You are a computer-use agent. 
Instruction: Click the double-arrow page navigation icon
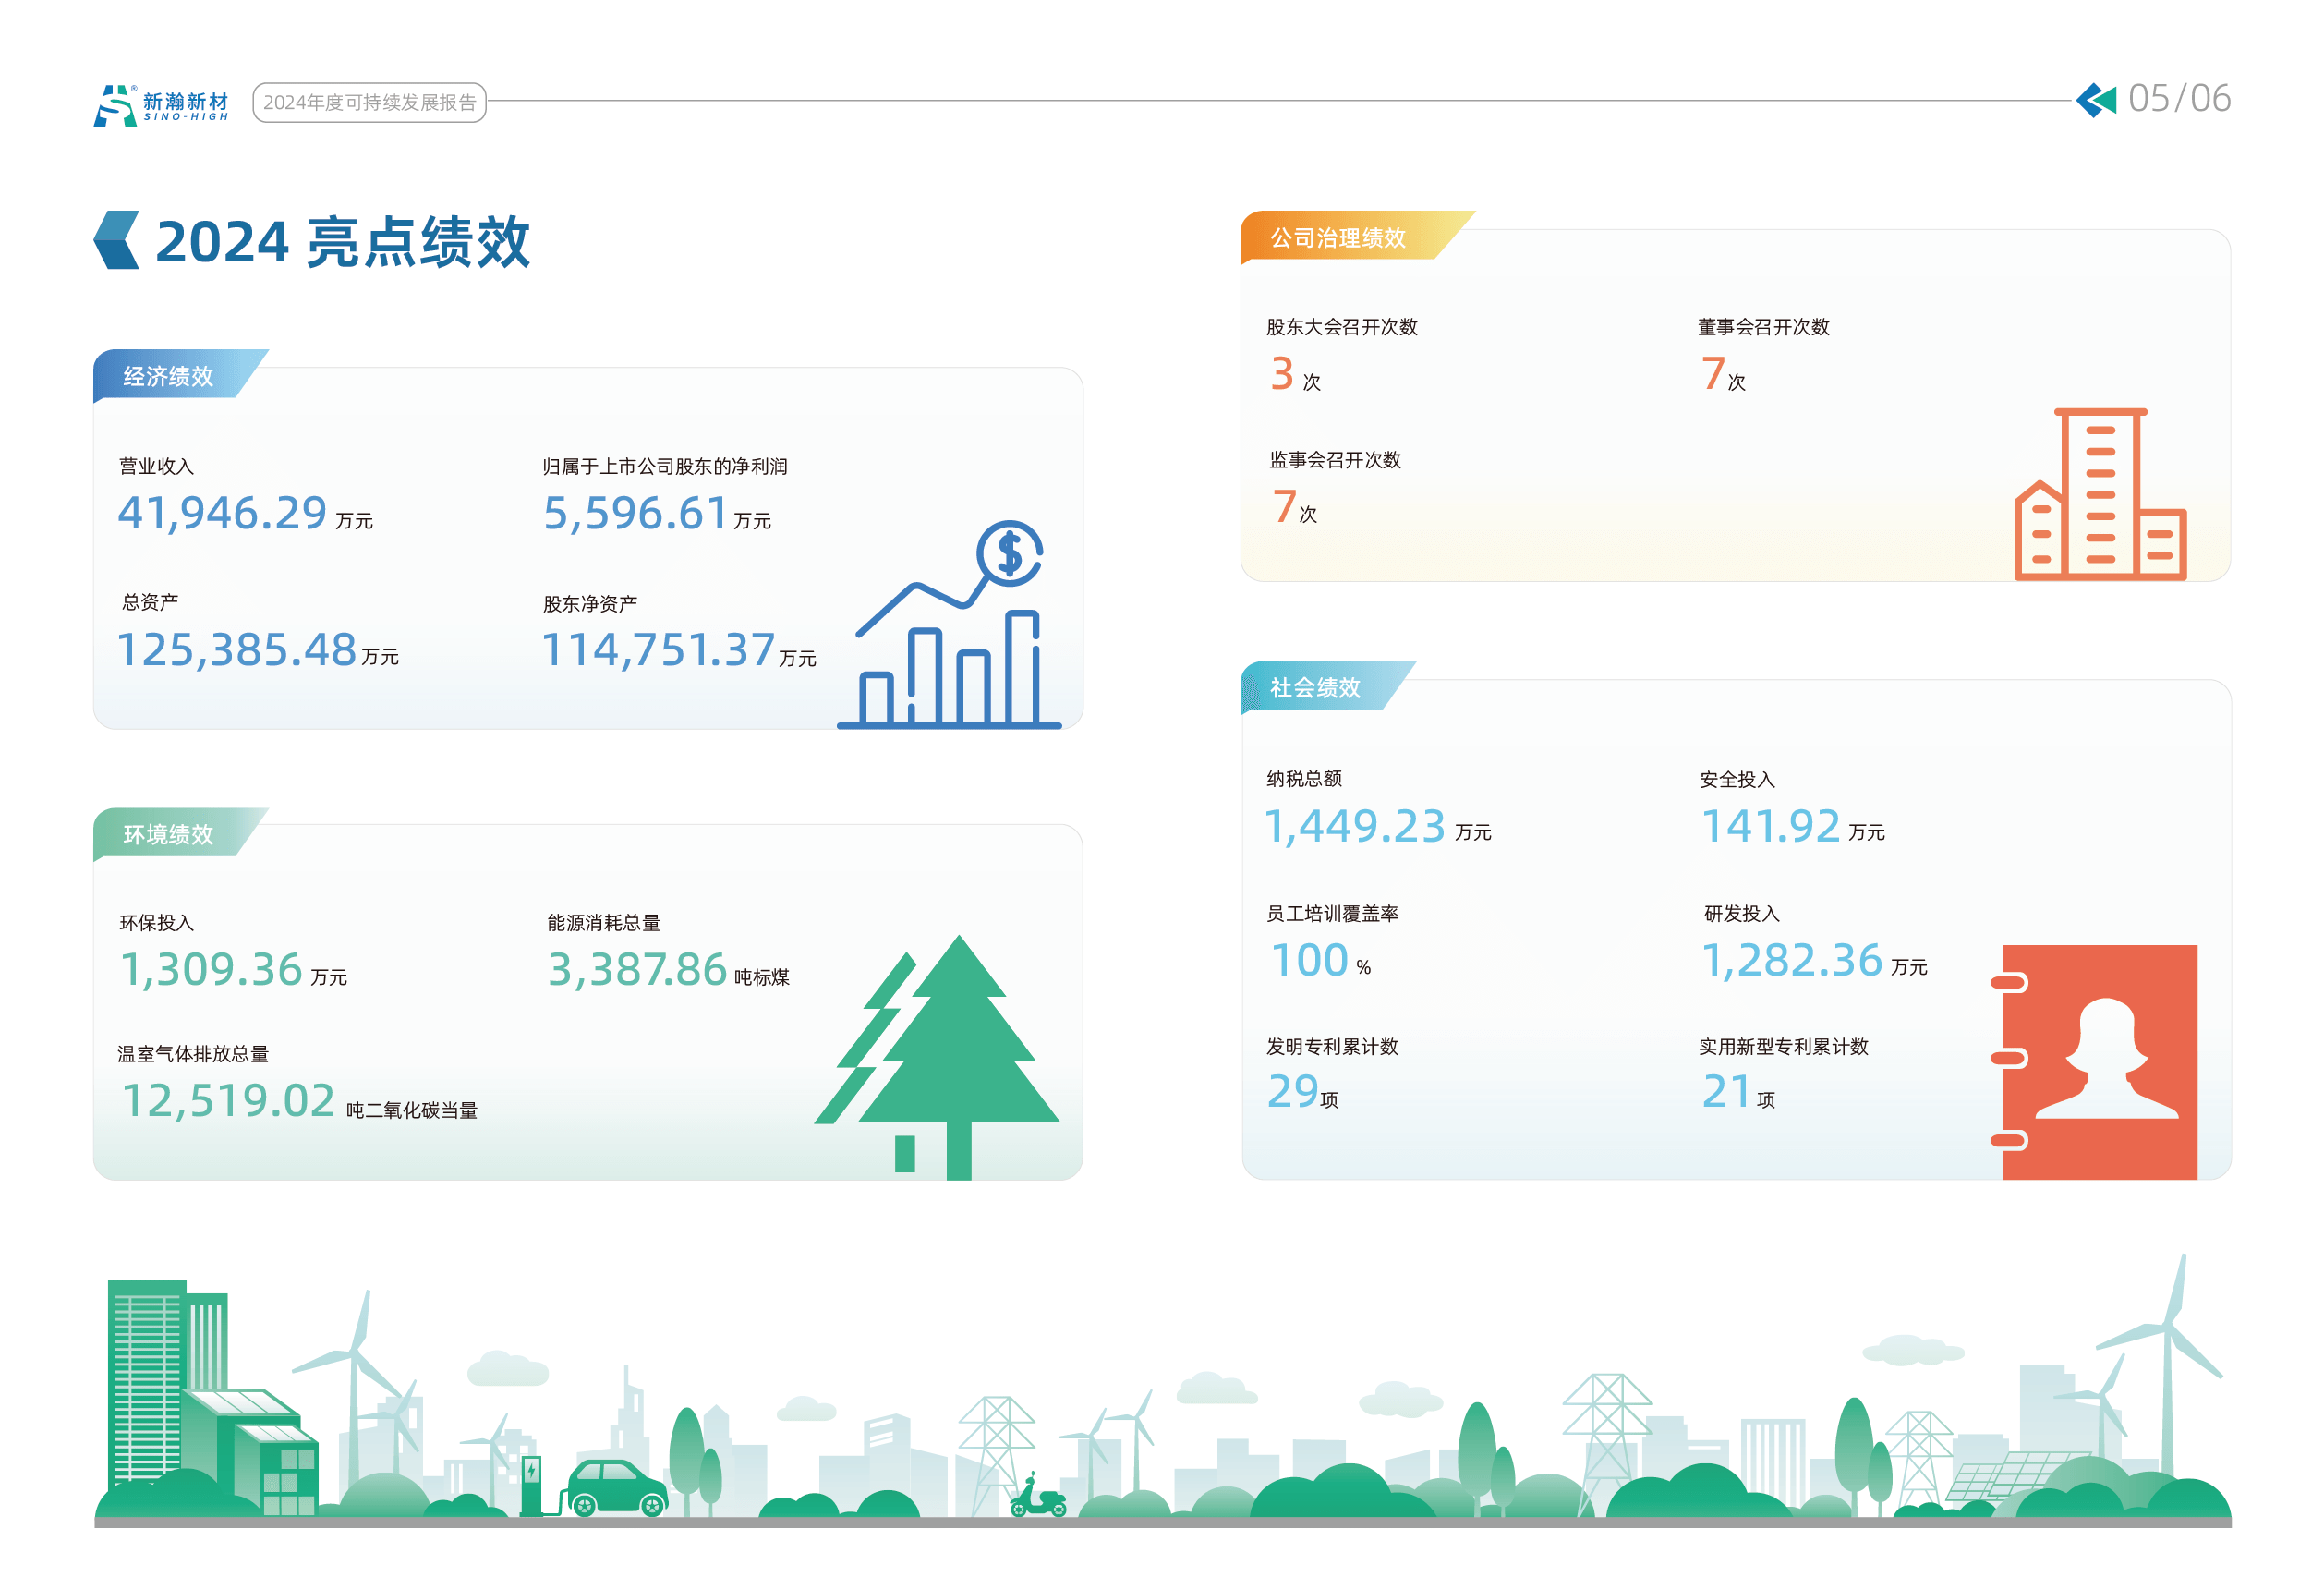(2095, 100)
